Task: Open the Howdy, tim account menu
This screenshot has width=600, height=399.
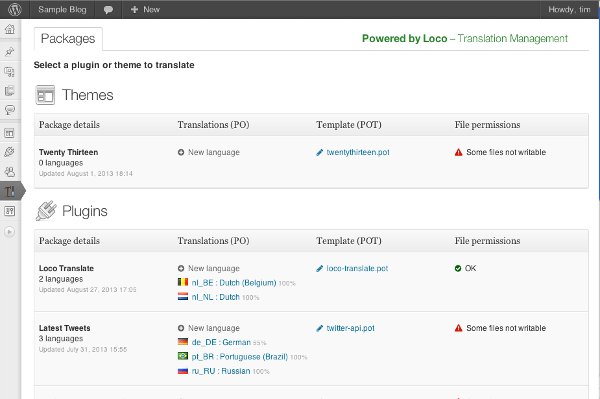Action: [569, 10]
